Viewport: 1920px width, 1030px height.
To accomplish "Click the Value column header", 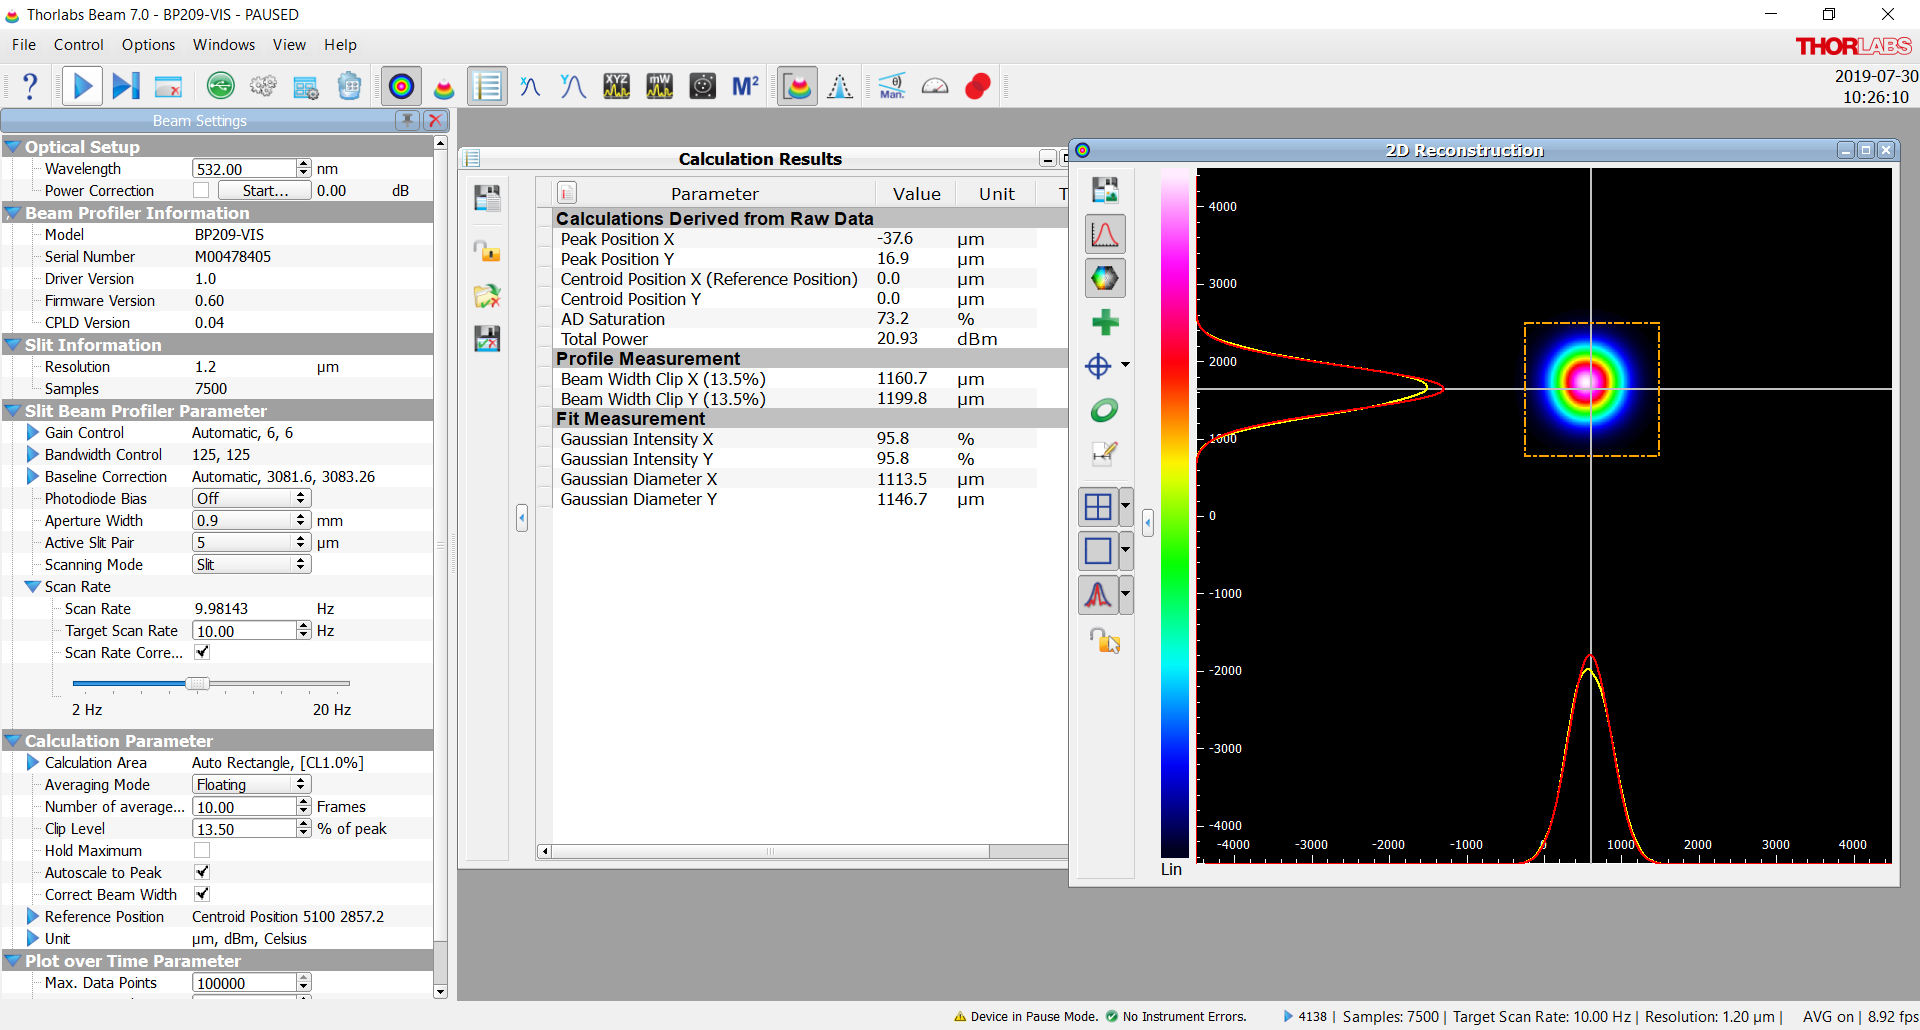I will (x=916, y=193).
